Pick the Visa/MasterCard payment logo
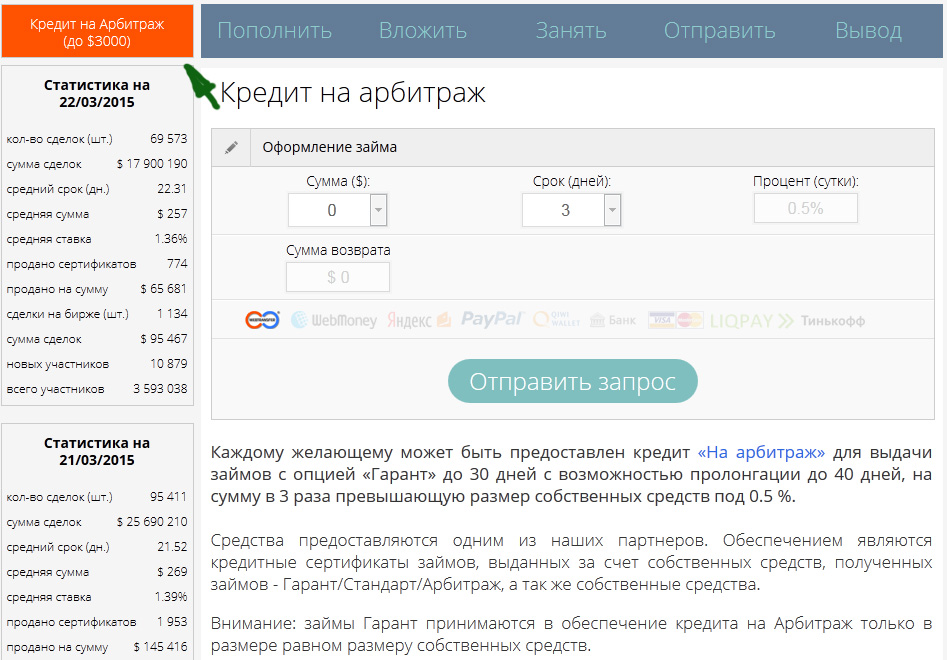This screenshot has width=947, height=660. click(675, 320)
